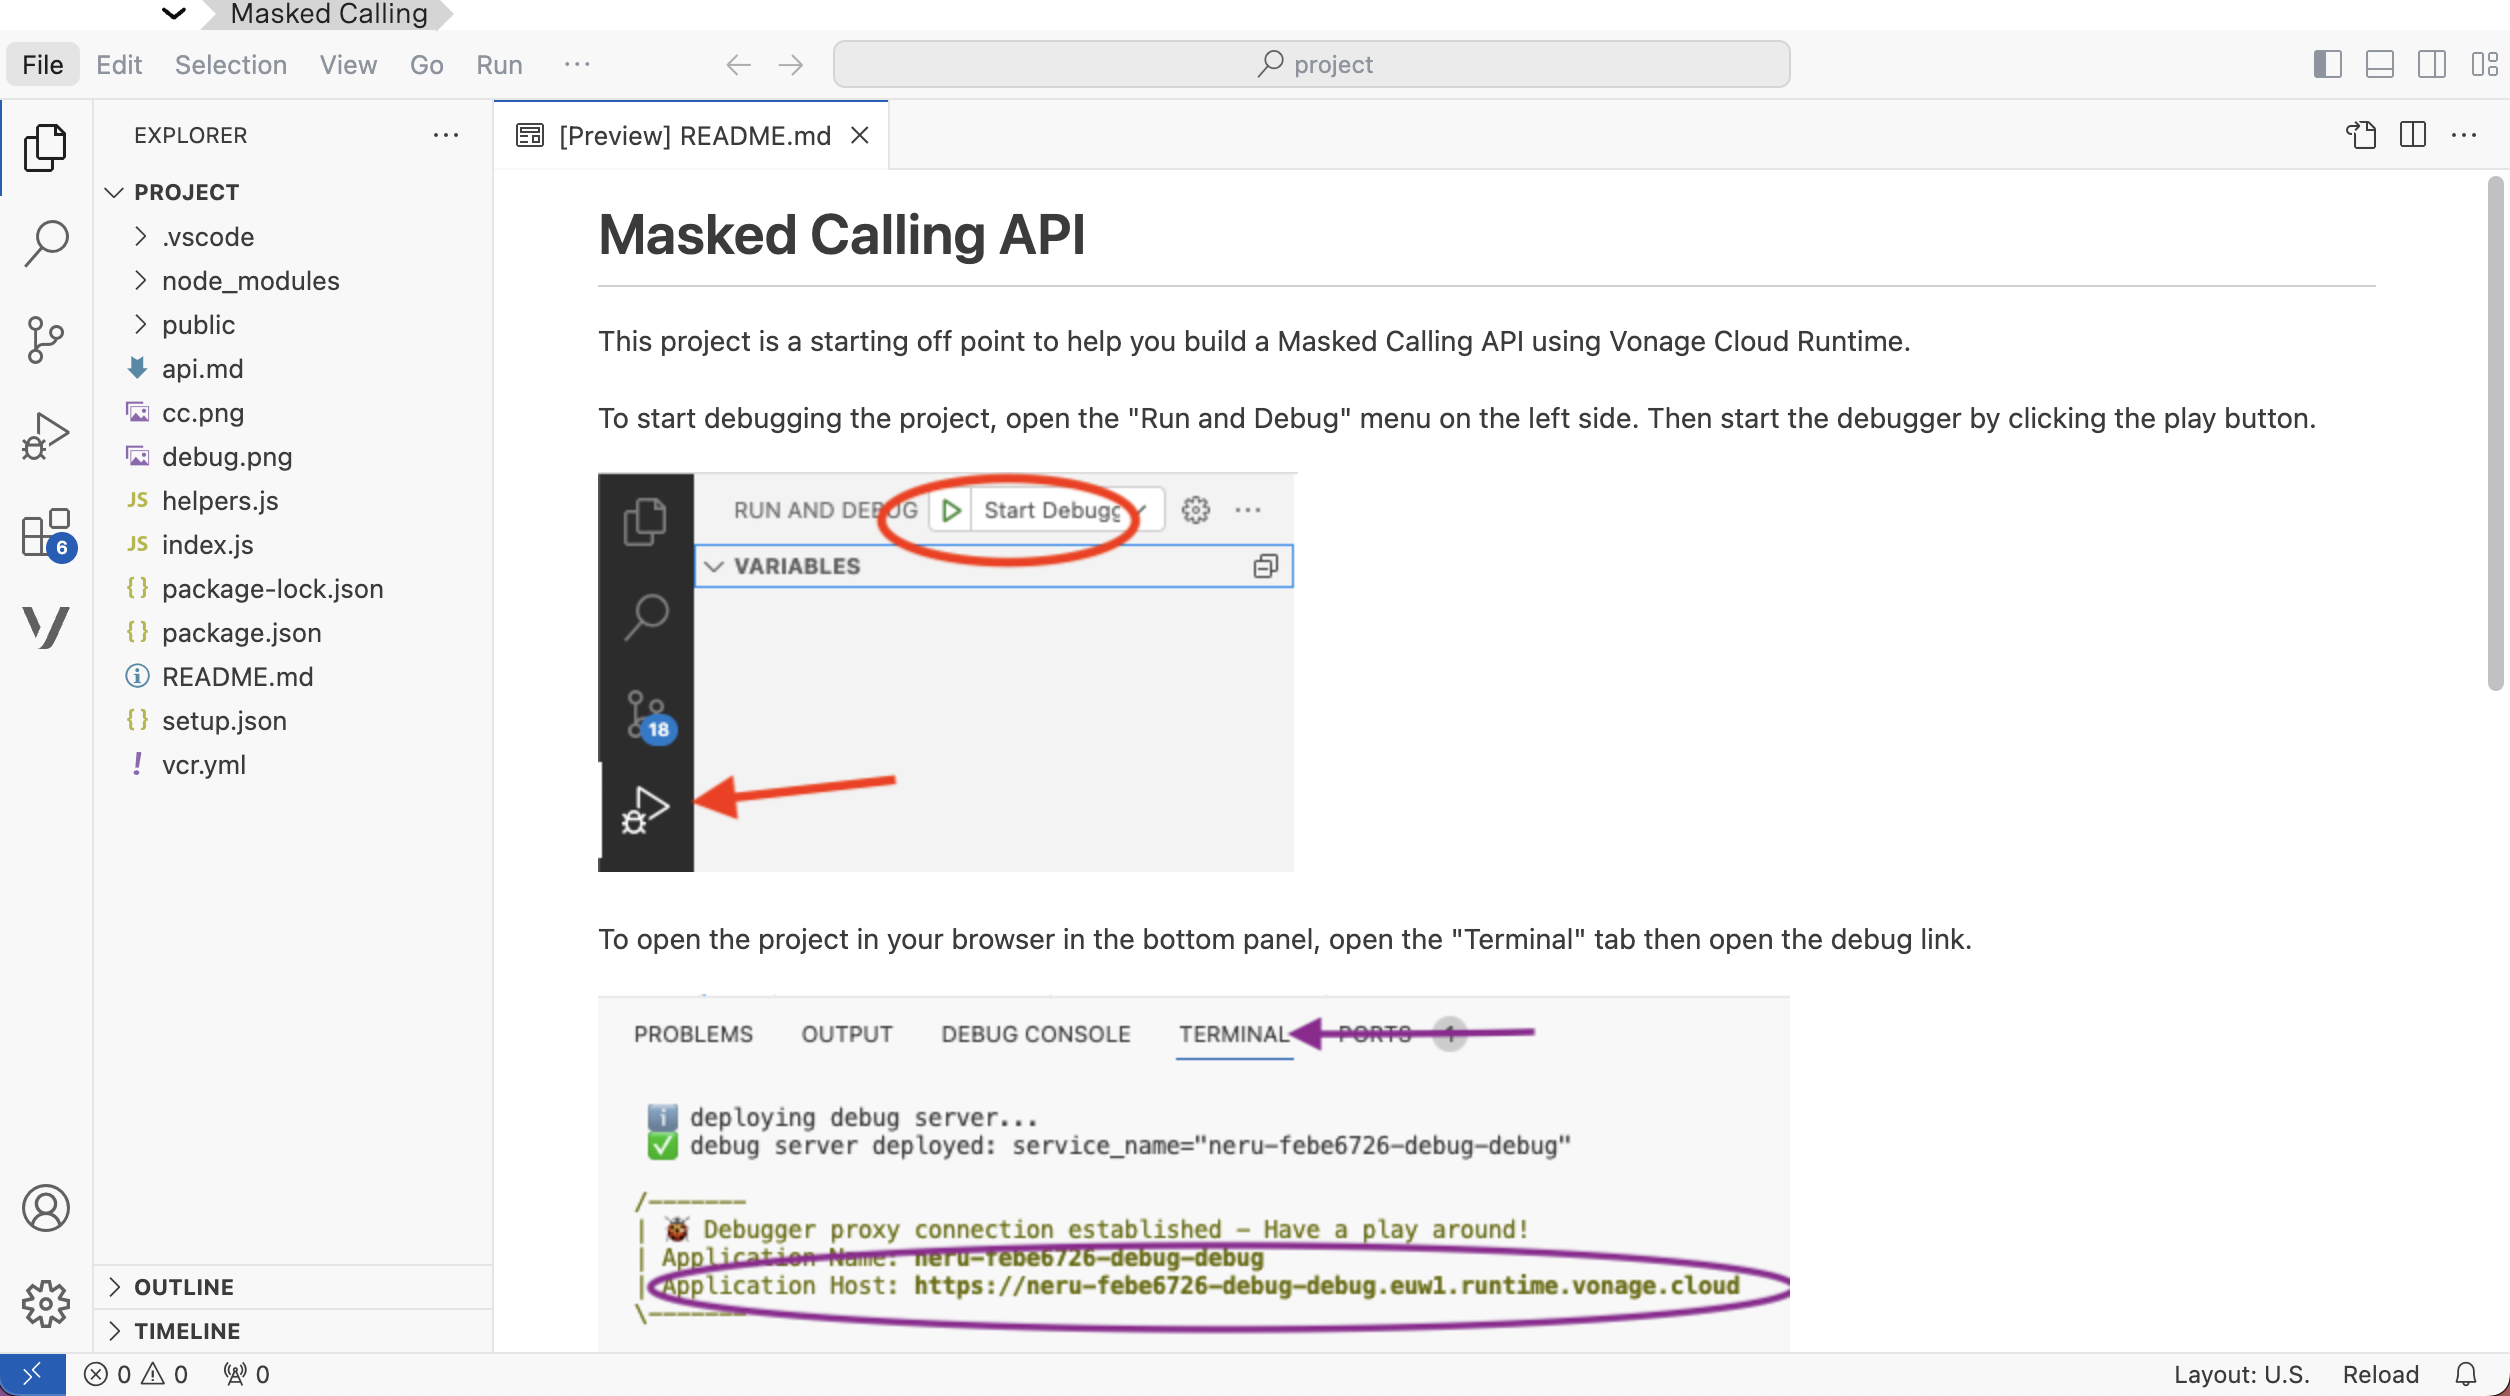
Task: Open the Accounts menu icon
Action: (46, 1208)
